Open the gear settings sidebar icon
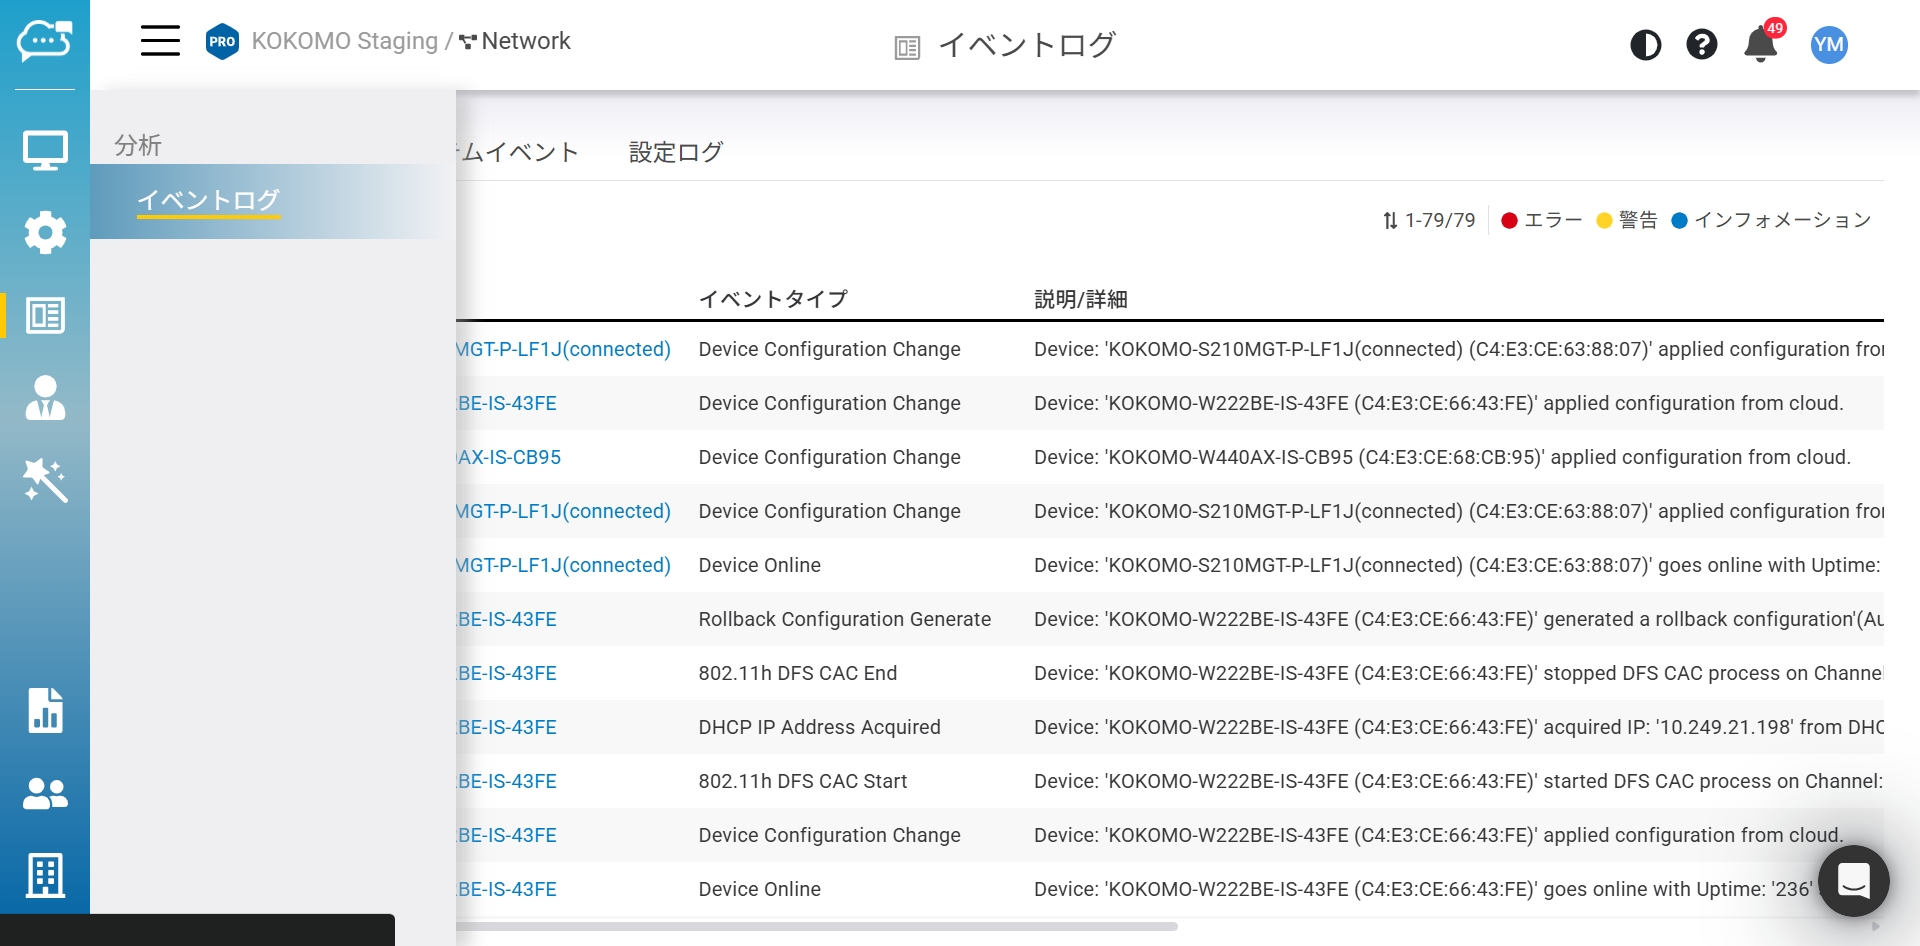1920x946 pixels. 45,233
